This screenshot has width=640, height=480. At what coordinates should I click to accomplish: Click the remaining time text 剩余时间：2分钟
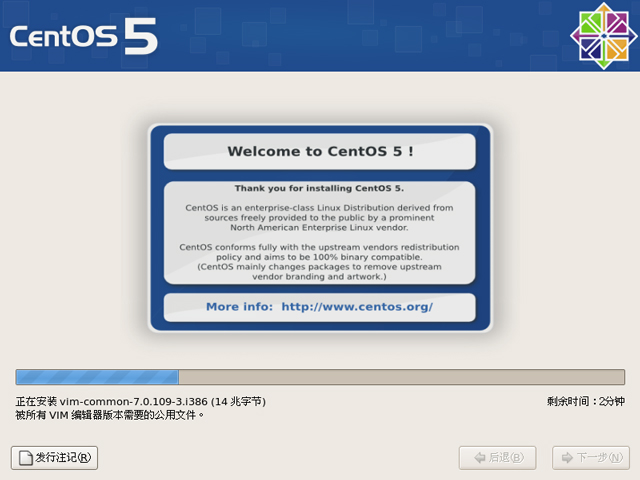point(586,401)
